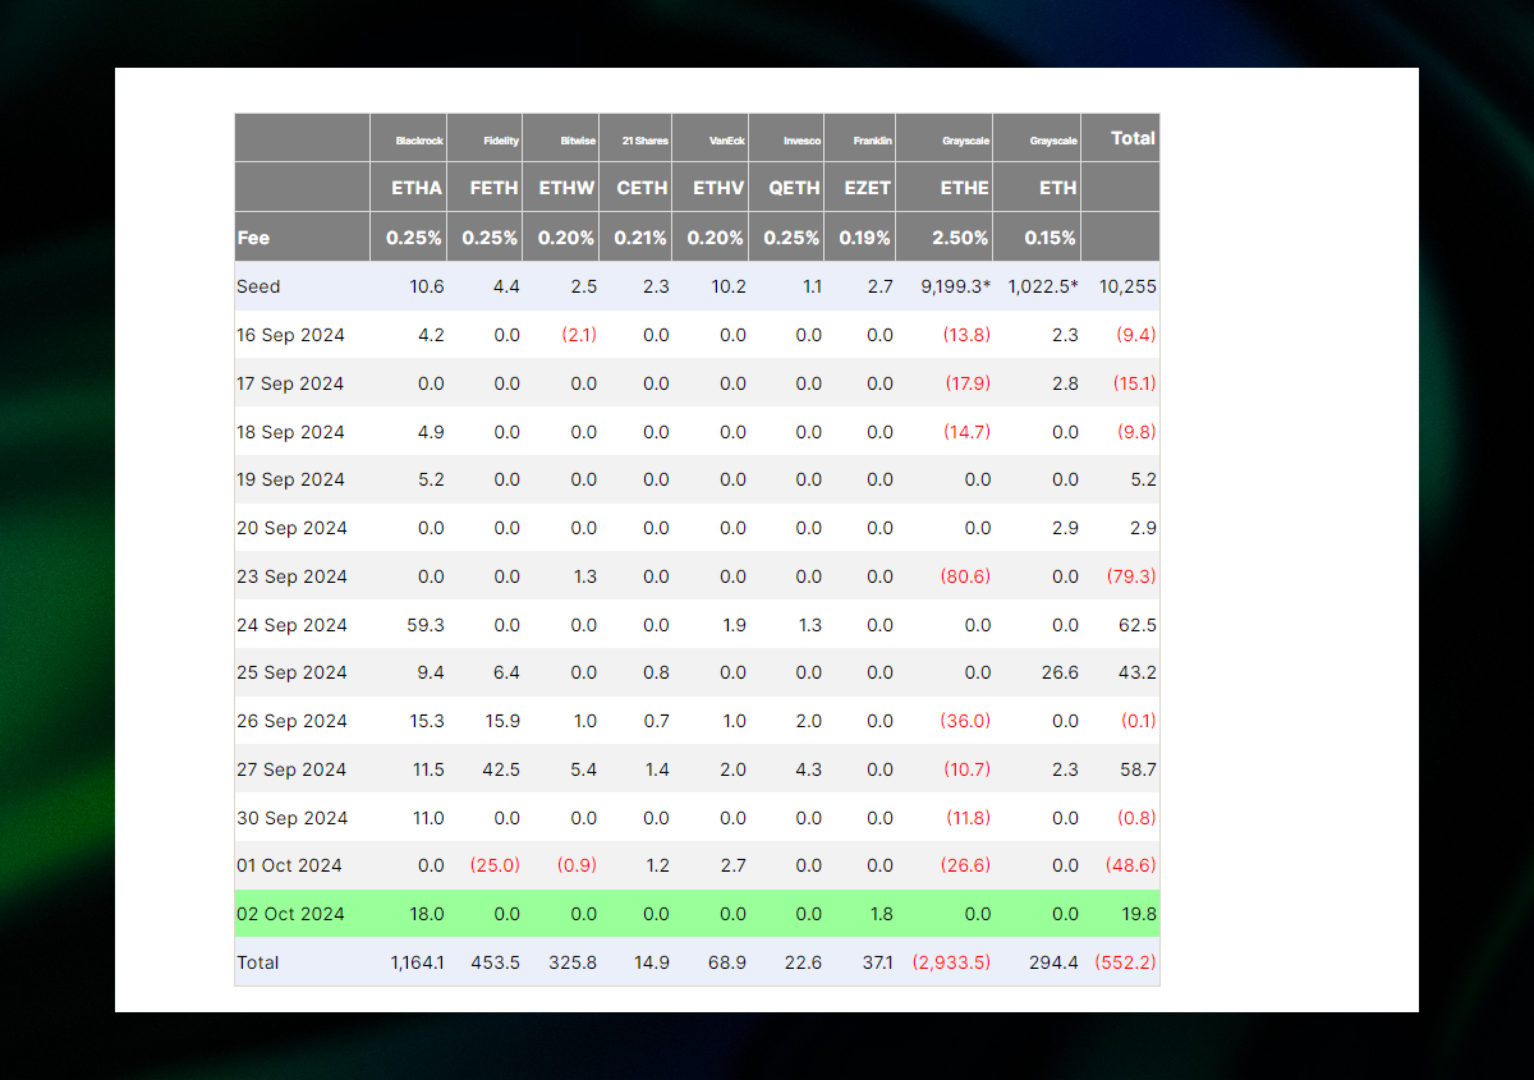The image size is (1534, 1080).
Task: Select the Seed row label
Action: [258, 287]
